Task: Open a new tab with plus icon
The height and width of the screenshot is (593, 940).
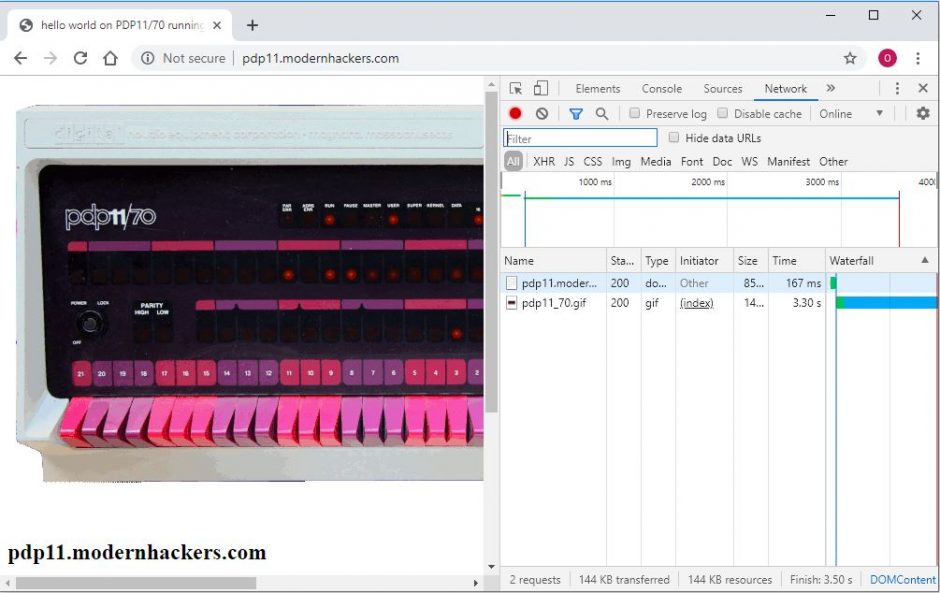Action: click(252, 25)
